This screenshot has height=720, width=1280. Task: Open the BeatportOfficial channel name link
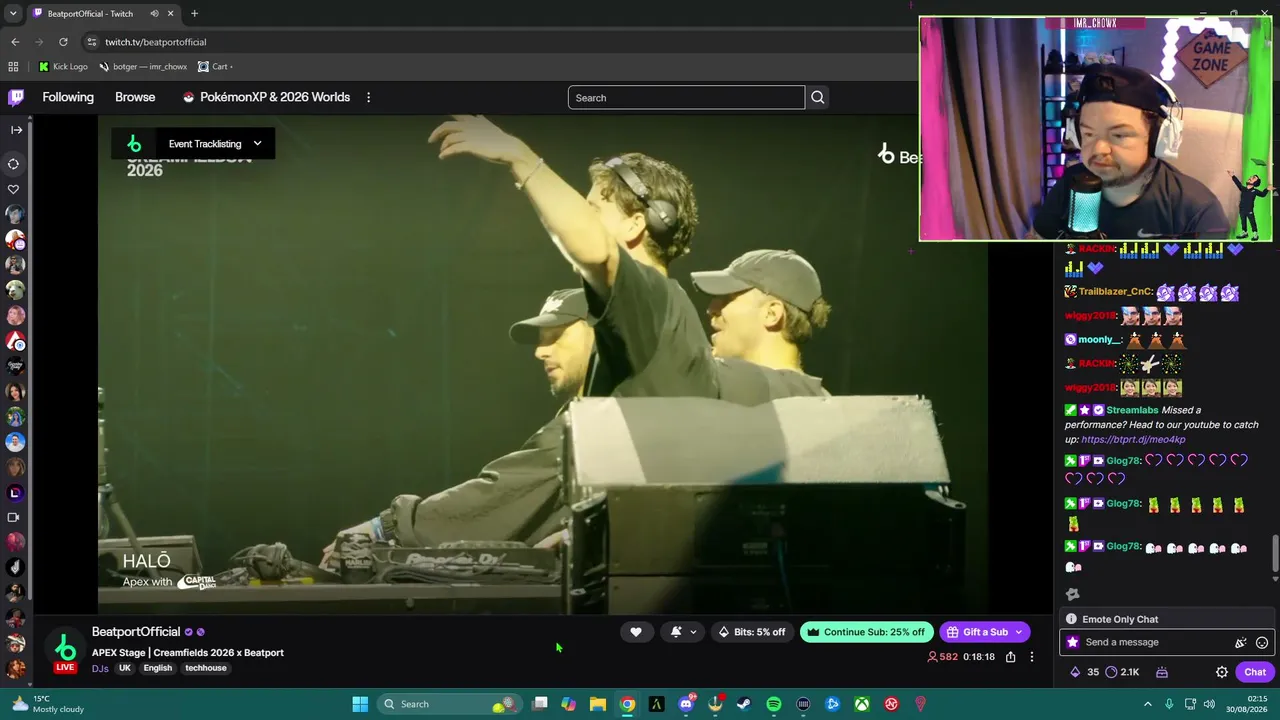136,632
